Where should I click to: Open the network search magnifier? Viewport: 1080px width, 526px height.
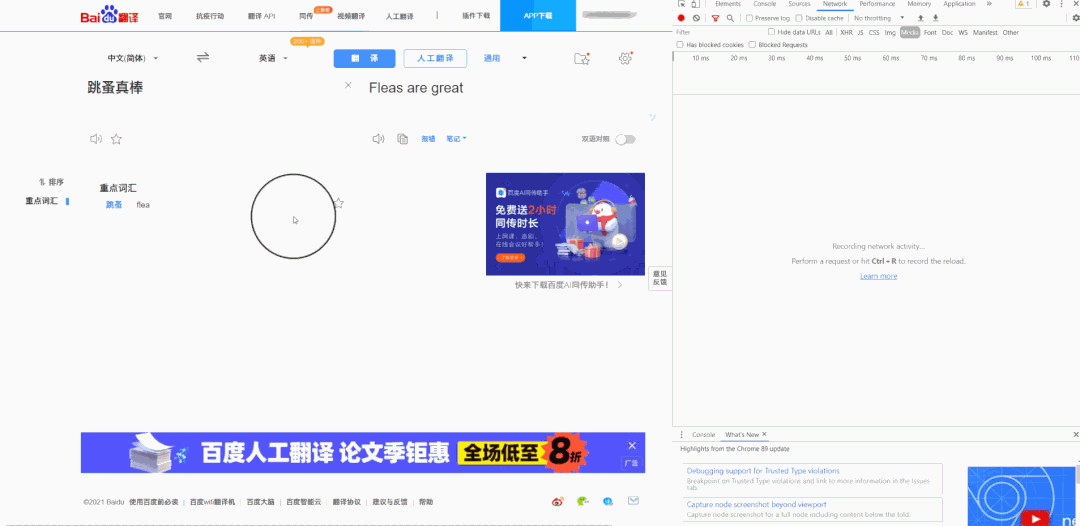click(x=730, y=19)
